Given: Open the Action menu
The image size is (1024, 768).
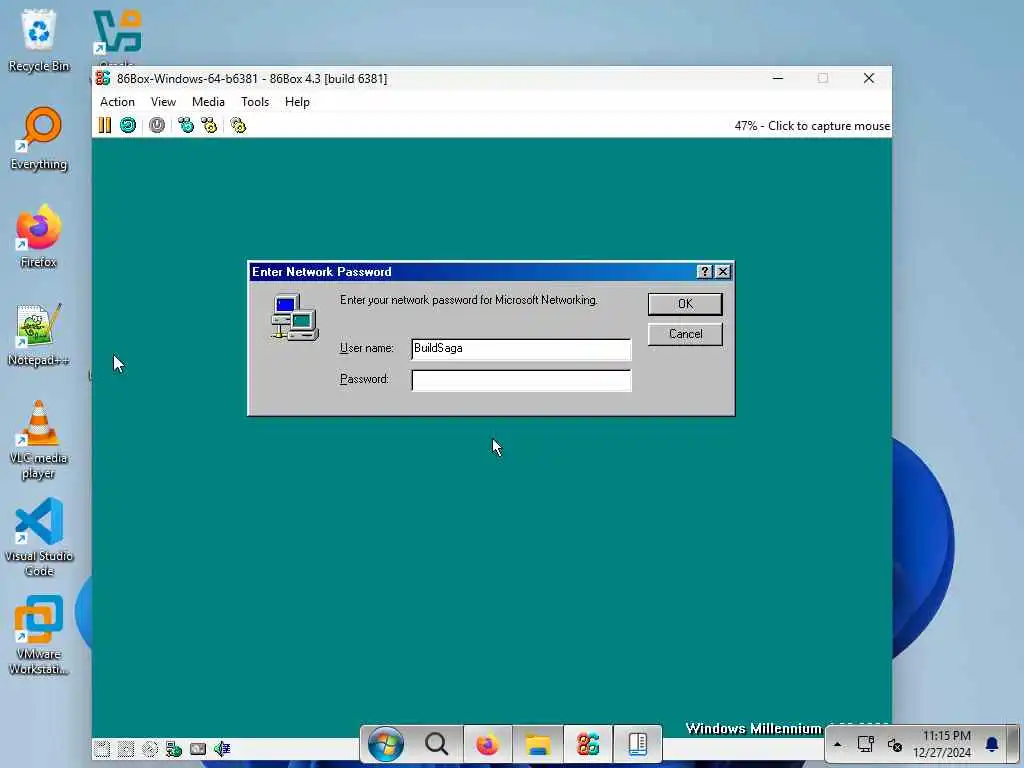Looking at the screenshot, I should coord(118,102).
